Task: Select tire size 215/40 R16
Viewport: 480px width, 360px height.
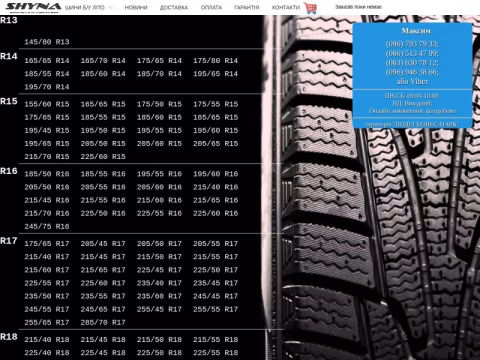Action: click(x=216, y=187)
